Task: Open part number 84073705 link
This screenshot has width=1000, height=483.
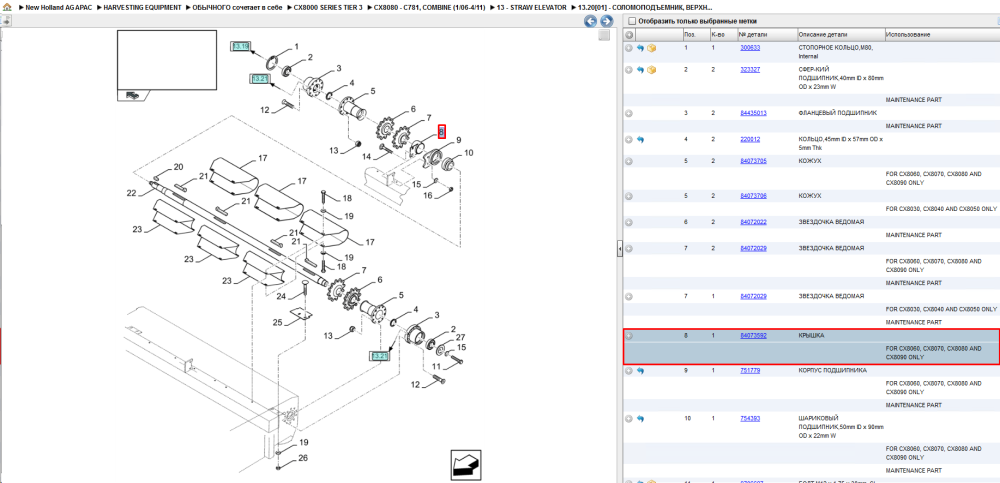Action: pyautogui.click(x=753, y=161)
